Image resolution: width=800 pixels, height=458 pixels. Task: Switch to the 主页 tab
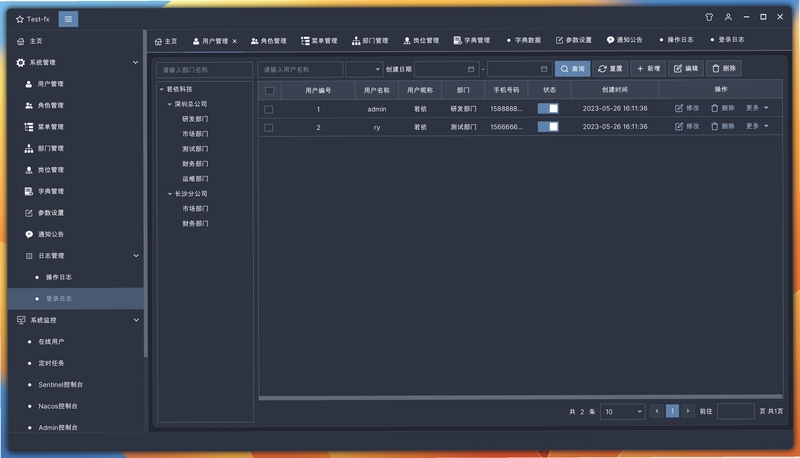(166, 41)
